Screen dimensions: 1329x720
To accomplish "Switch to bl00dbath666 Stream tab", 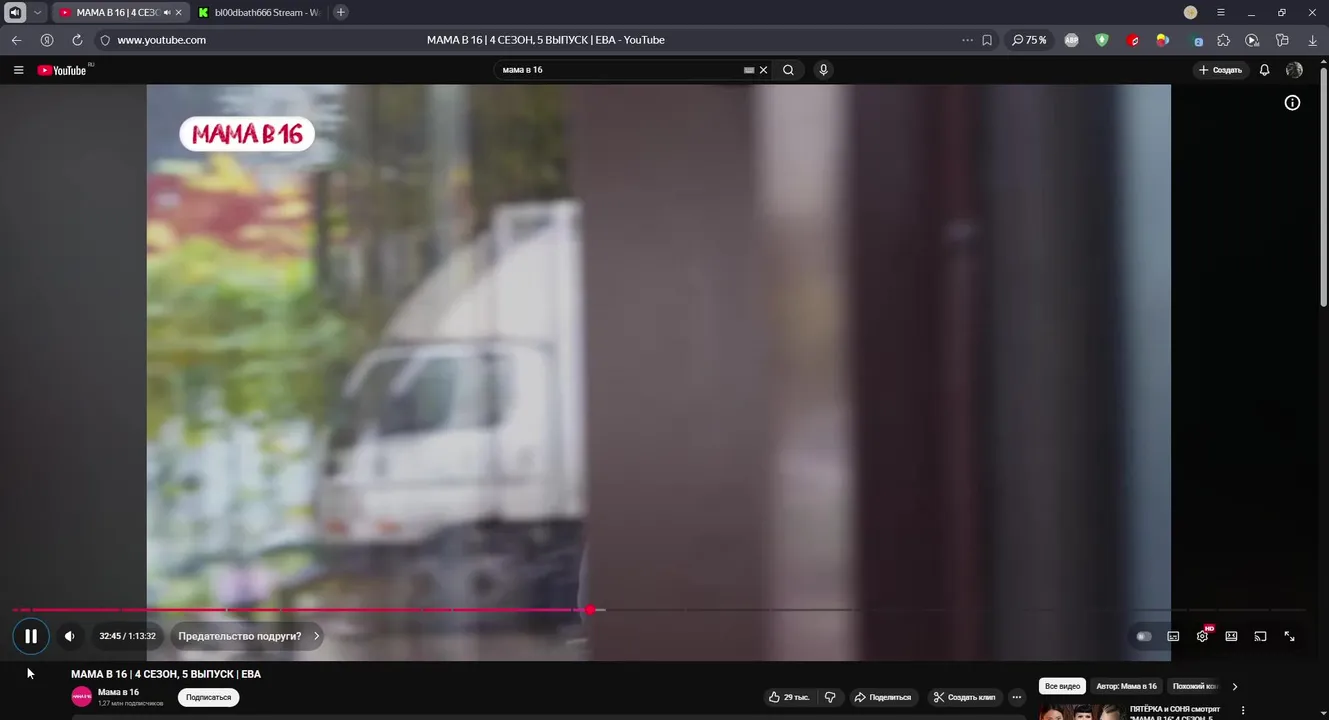I will point(259,12).
